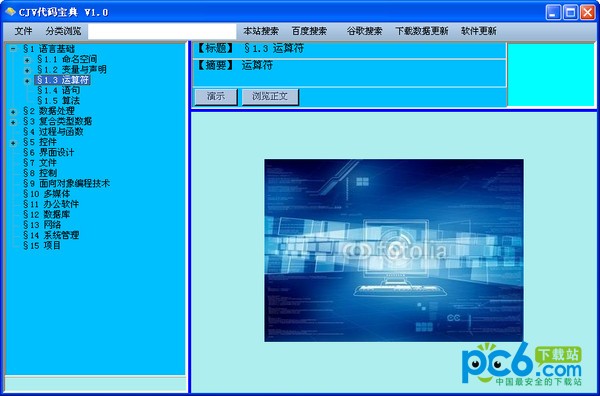Click 百度搜索 in the menu bar
The width and height of the screenshot is (600, 396).
pyautogui.click(x=309, y=31)
